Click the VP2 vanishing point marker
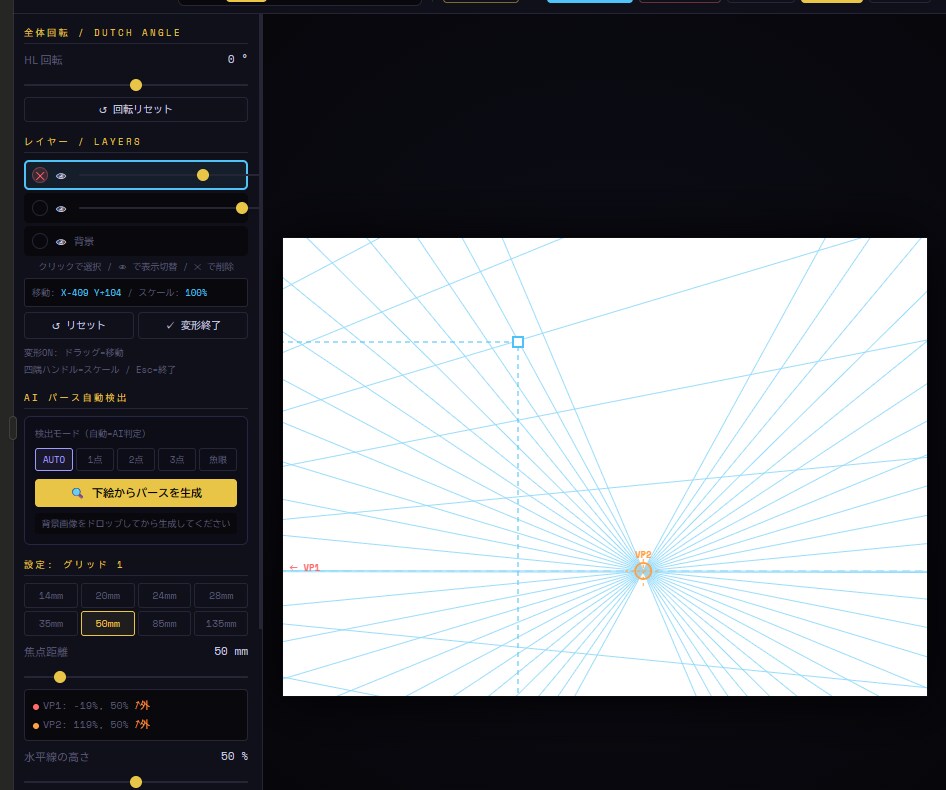The height and width of the screenshot is (790, 946). point(643,570)
